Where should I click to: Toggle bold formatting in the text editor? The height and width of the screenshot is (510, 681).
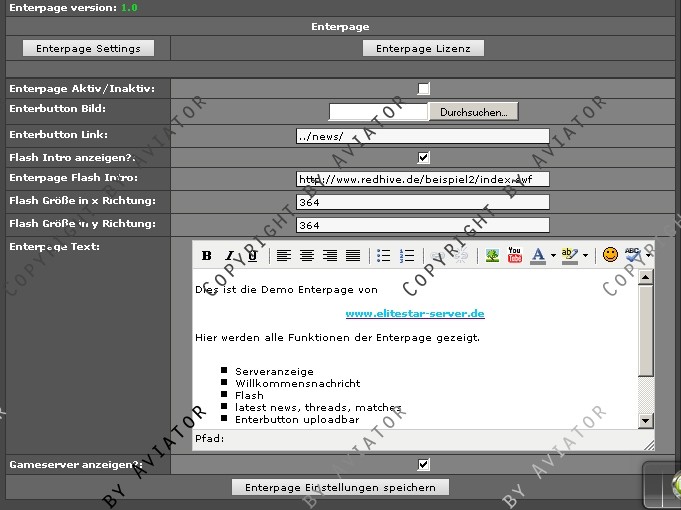[x=207, y=256]
